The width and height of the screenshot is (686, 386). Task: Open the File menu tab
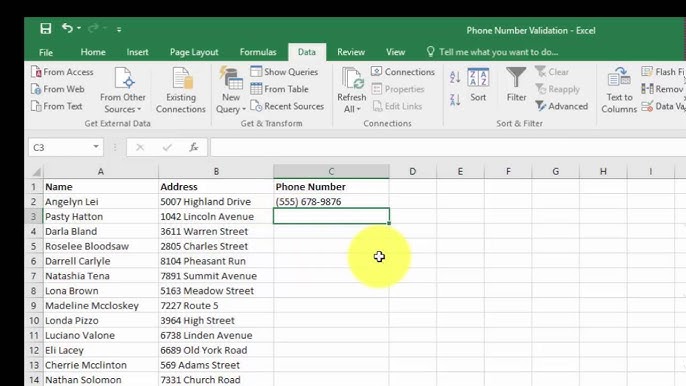point(46,53)
